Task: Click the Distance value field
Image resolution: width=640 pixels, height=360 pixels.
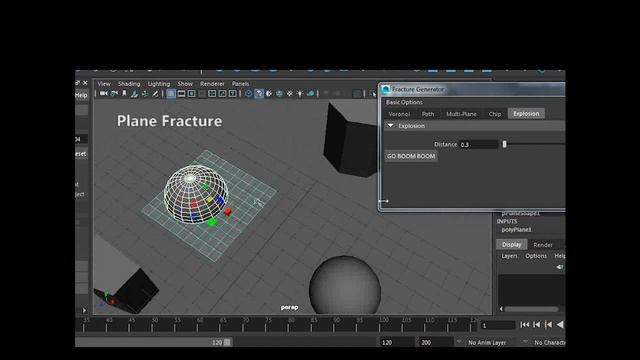Action: pos(478,144)
